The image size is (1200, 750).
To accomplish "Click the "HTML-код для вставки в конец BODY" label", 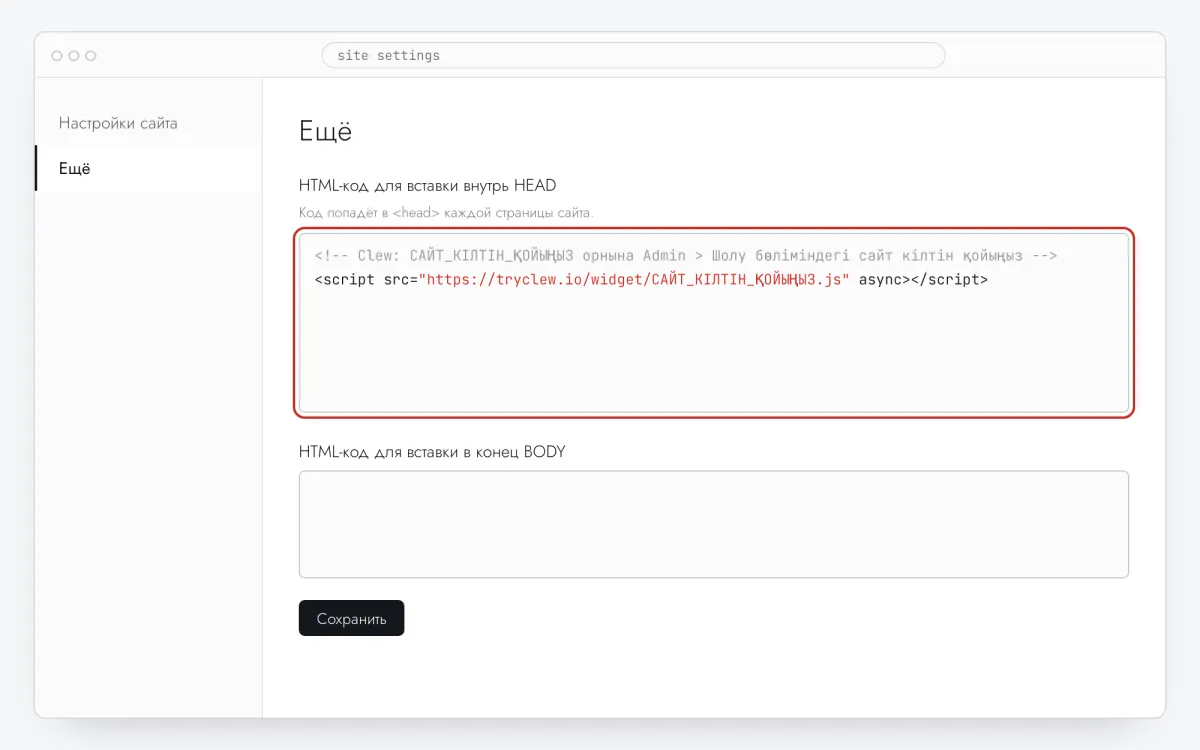I will tap(432, 452).
